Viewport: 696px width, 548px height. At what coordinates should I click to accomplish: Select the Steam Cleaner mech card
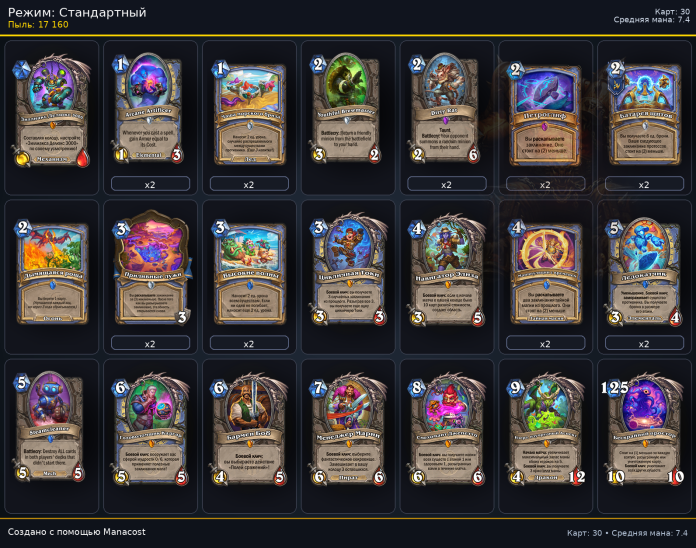point(50,427)
